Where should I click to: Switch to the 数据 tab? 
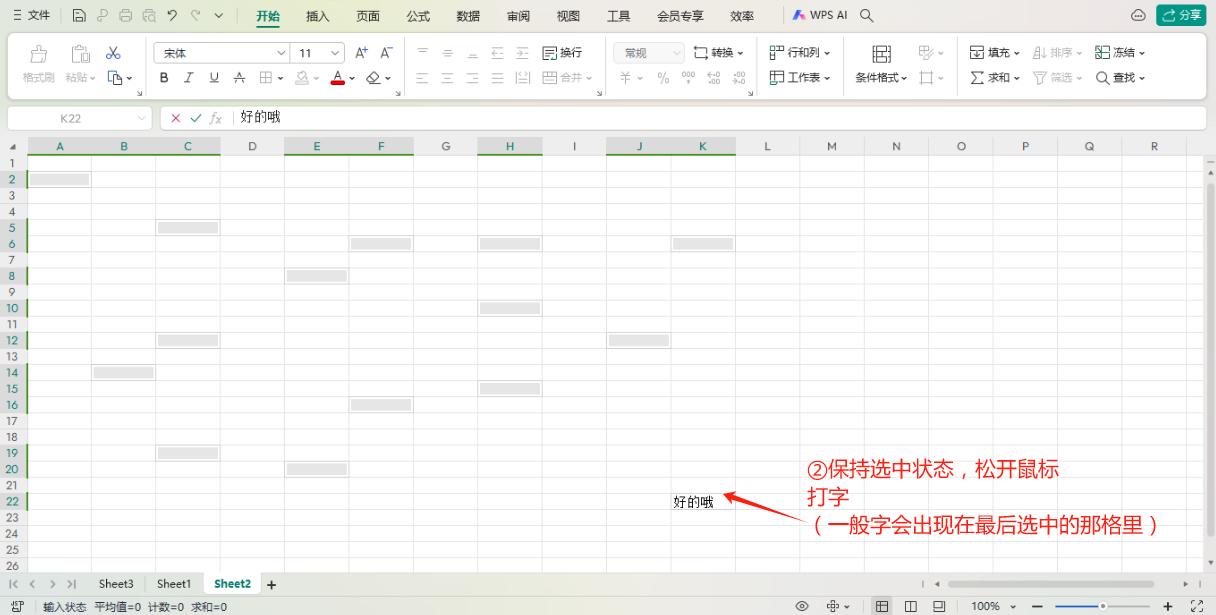468,16
